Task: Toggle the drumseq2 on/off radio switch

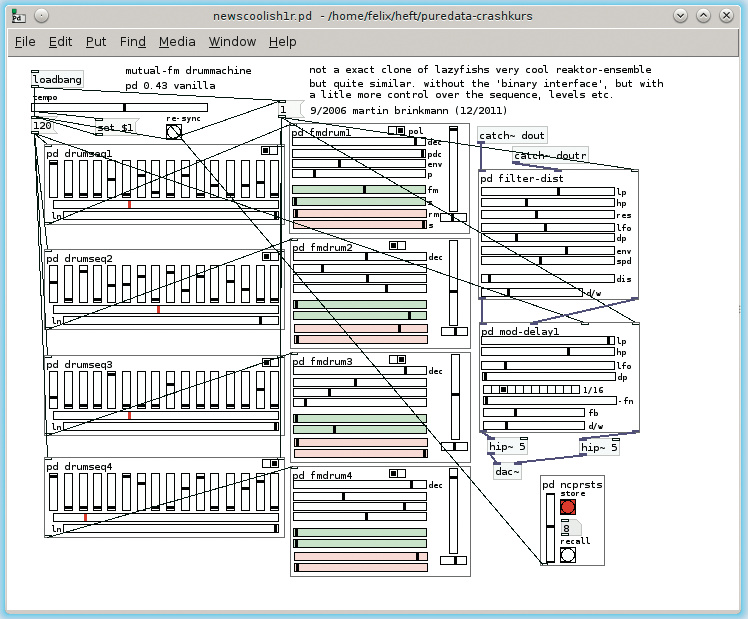Action: pos(270,257)
